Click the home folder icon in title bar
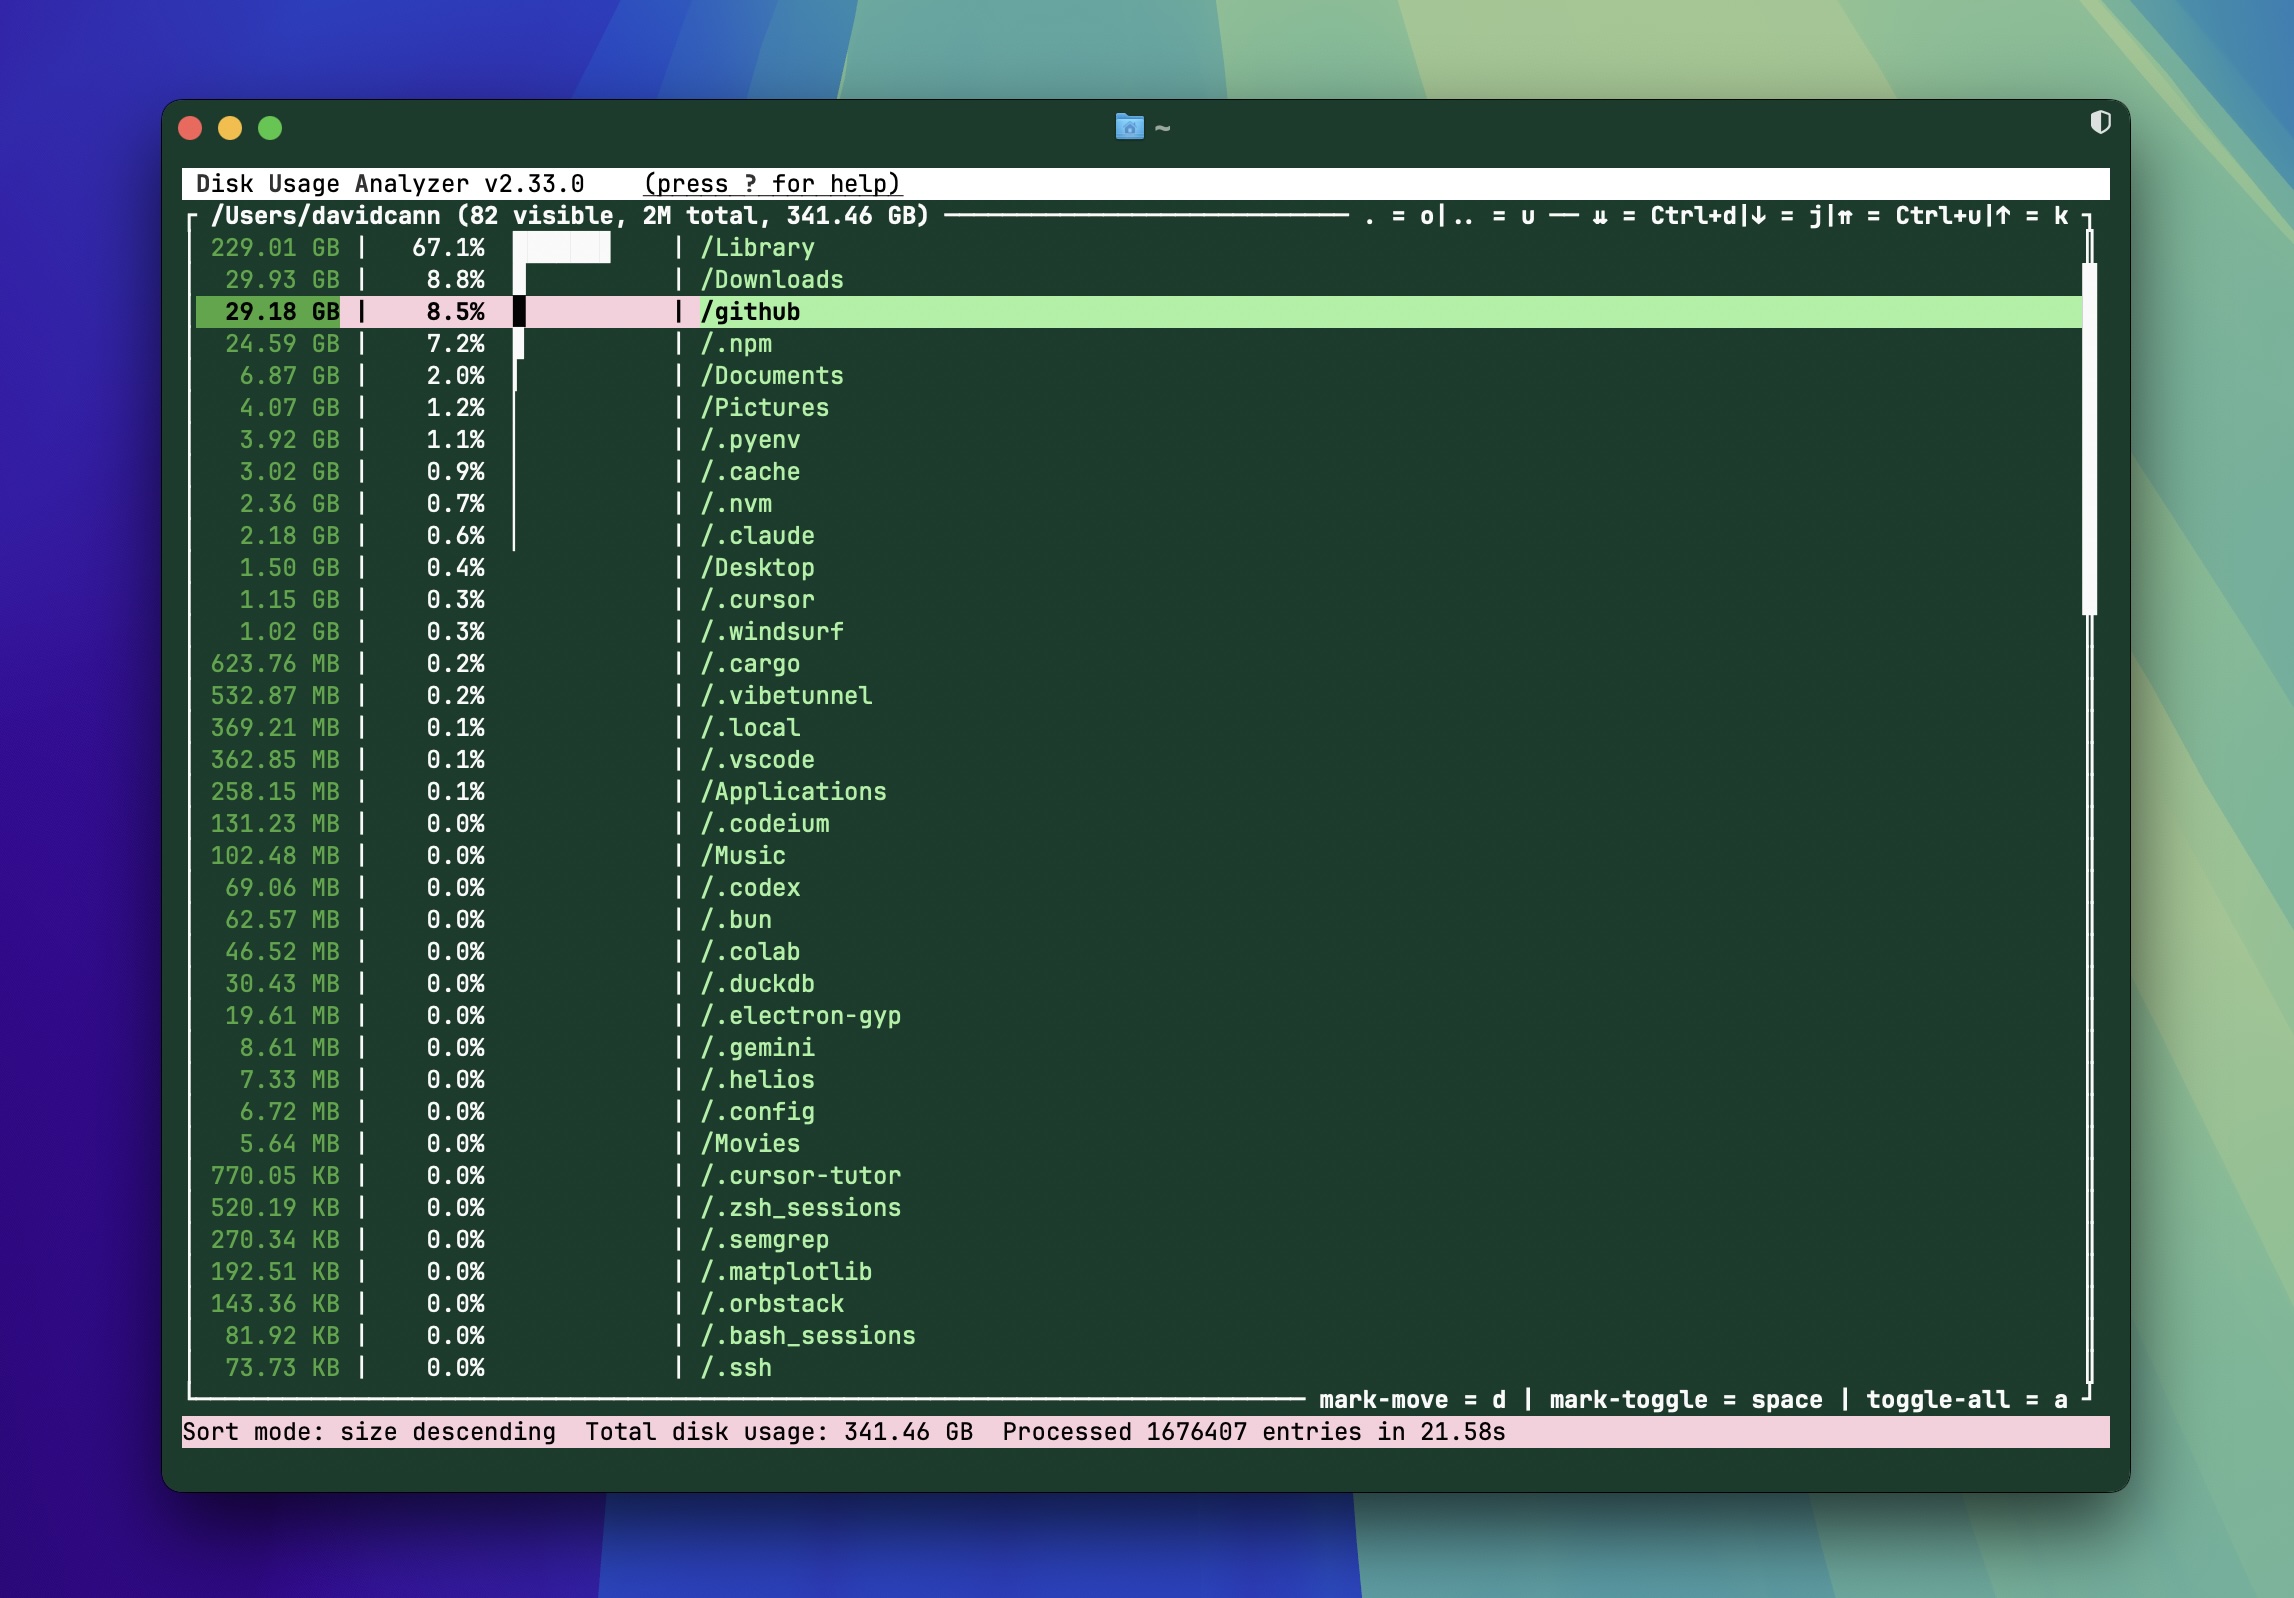Viewport: 2294px width, 1598px height. [x=1129, y=127]
